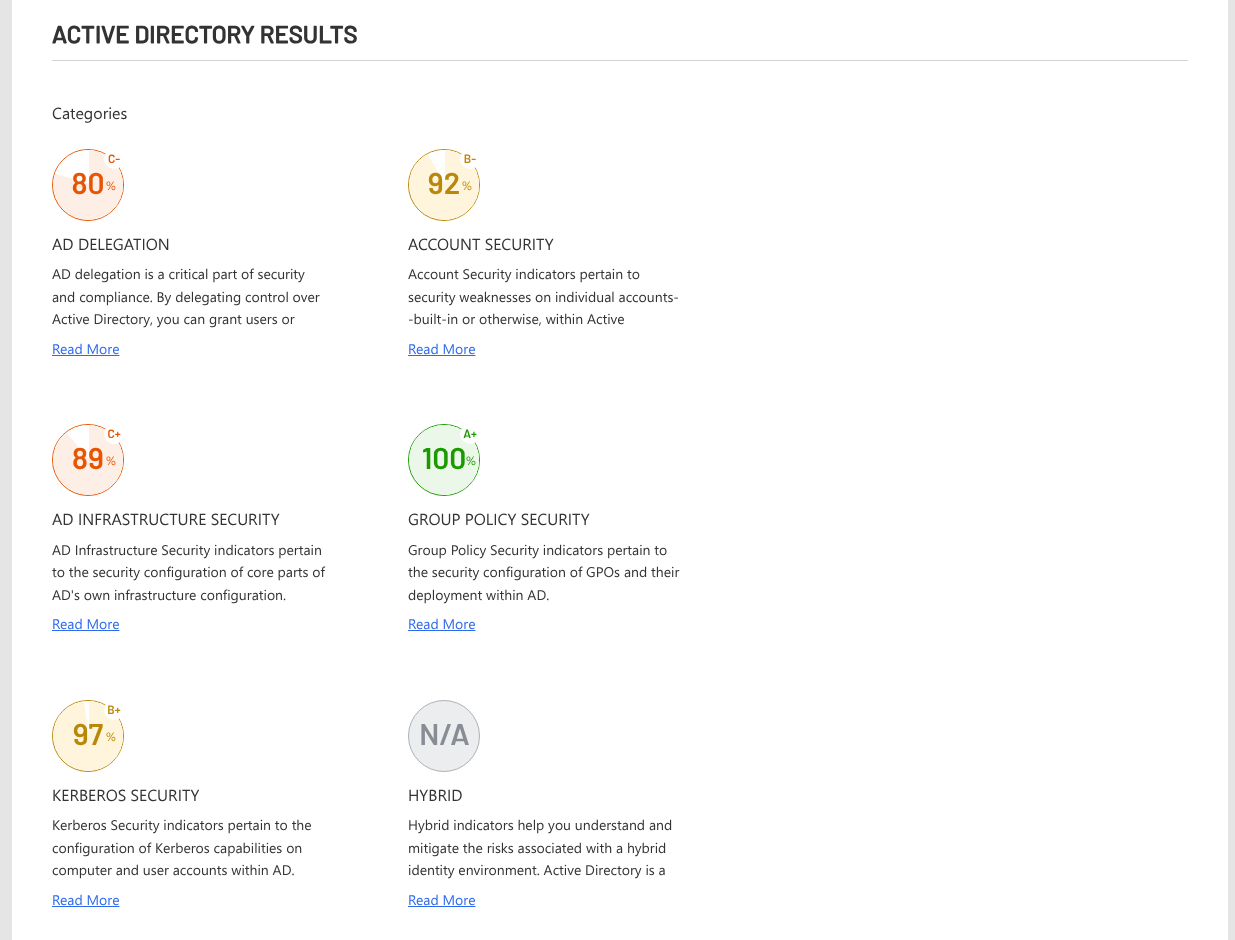Screen dimensions: 1235x940
Task: Click the AD Infrastructure Security 89% gauge
Action: pos(88,460)
